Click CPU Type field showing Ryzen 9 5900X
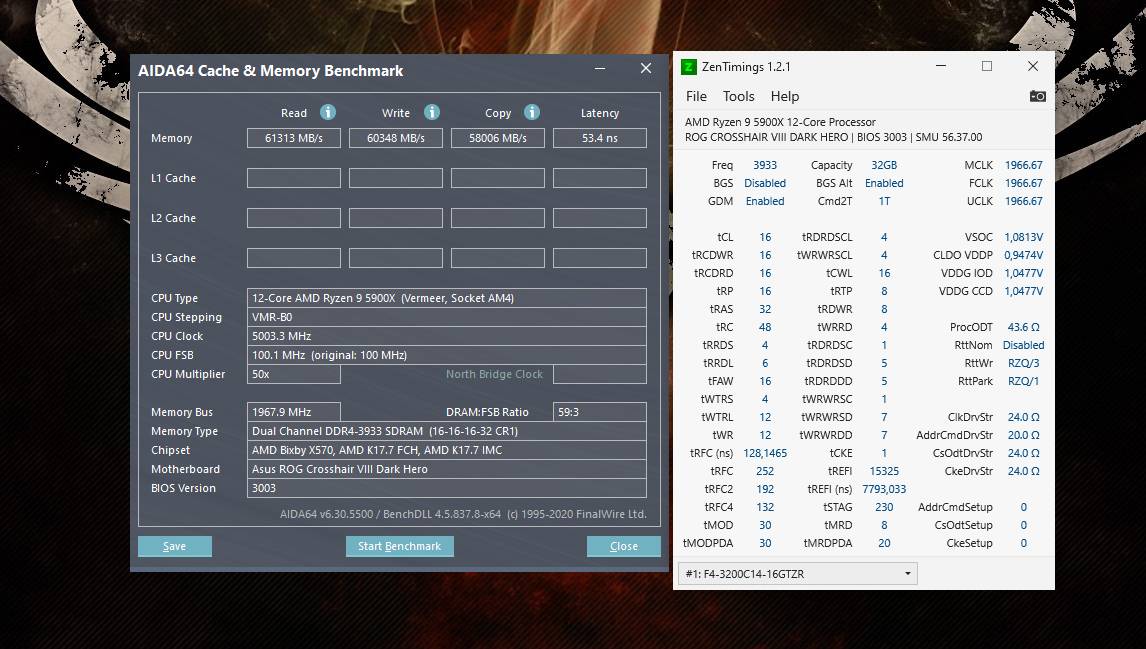 point(447,298)
